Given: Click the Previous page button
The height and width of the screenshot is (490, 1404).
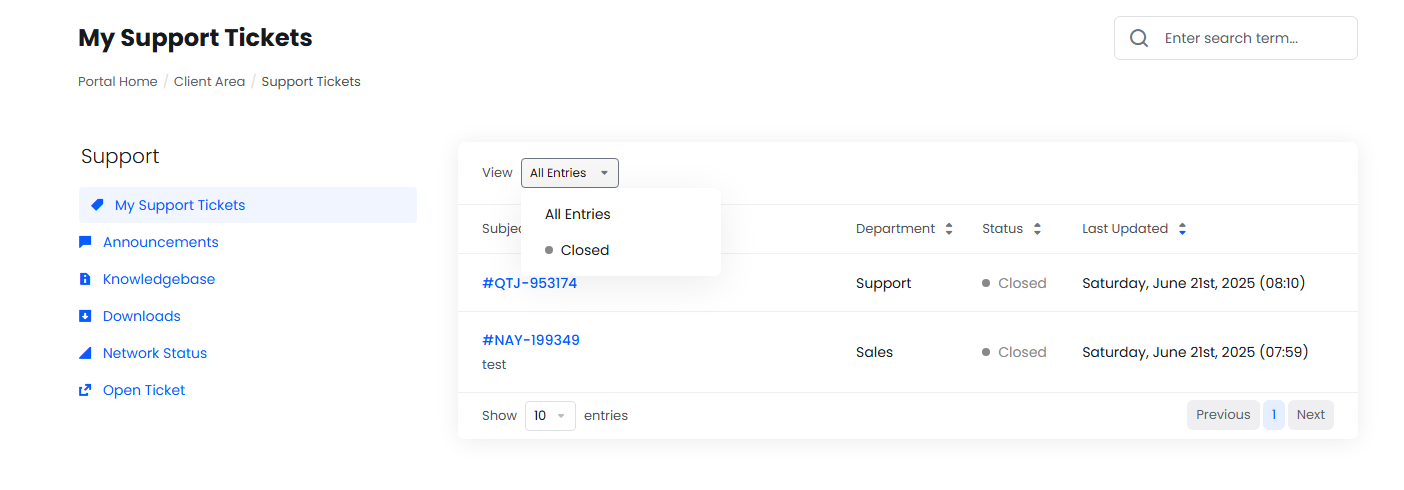Looking at the screenshot, I should coord(1222,415).
